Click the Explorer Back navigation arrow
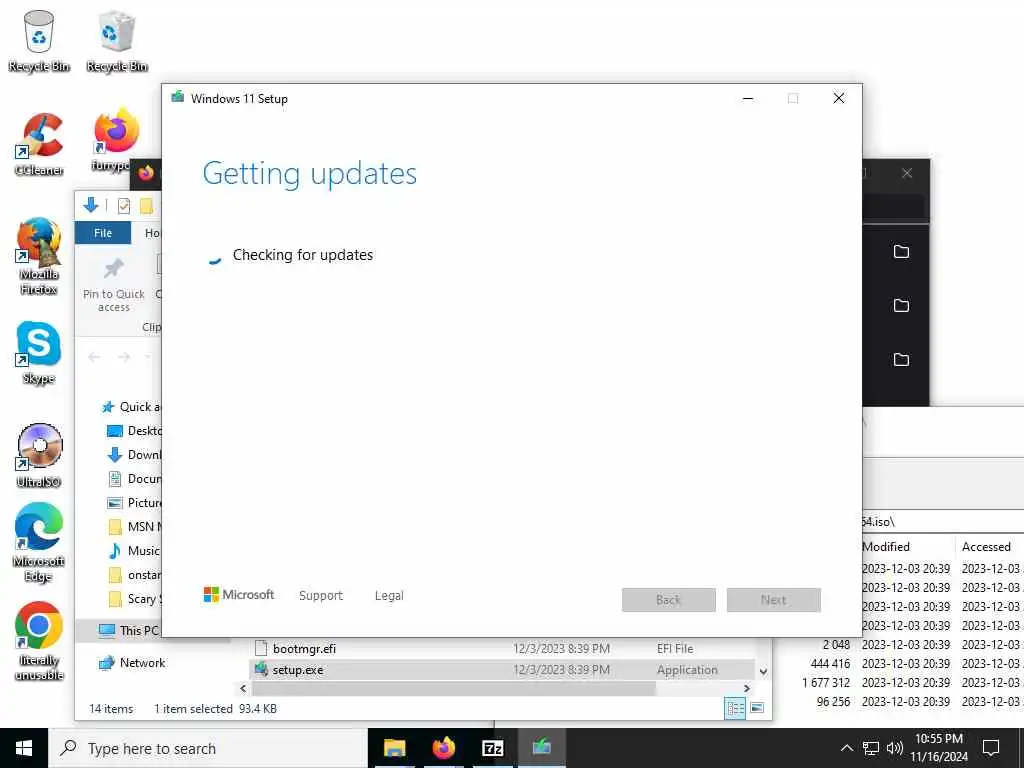Image resolution: width=1024 pixels, height=768 pixels. [x=94, y=357]
